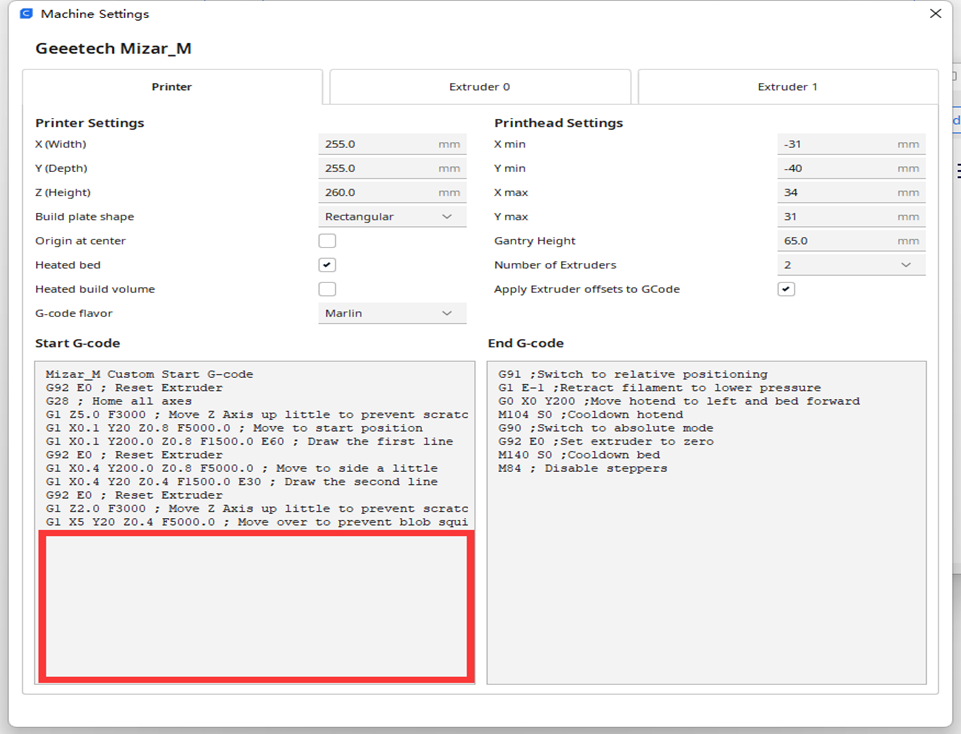Click the Geeetech Mizar_M printer name heading
This screenshot has width=961, height=734.
click(x=113, y=48)
